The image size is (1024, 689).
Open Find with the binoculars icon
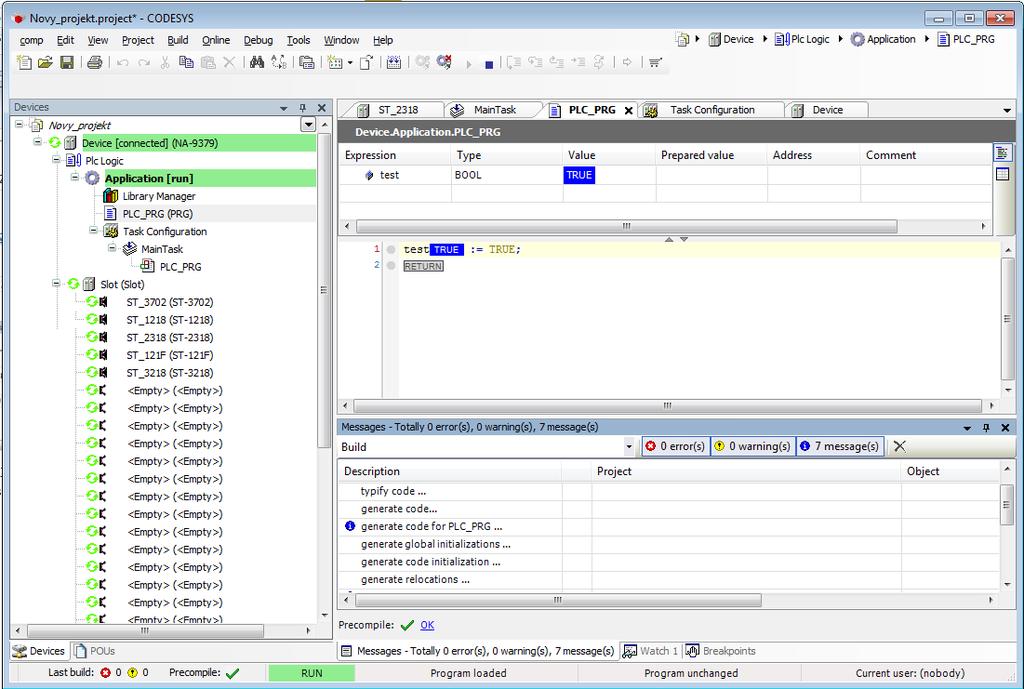257,62
